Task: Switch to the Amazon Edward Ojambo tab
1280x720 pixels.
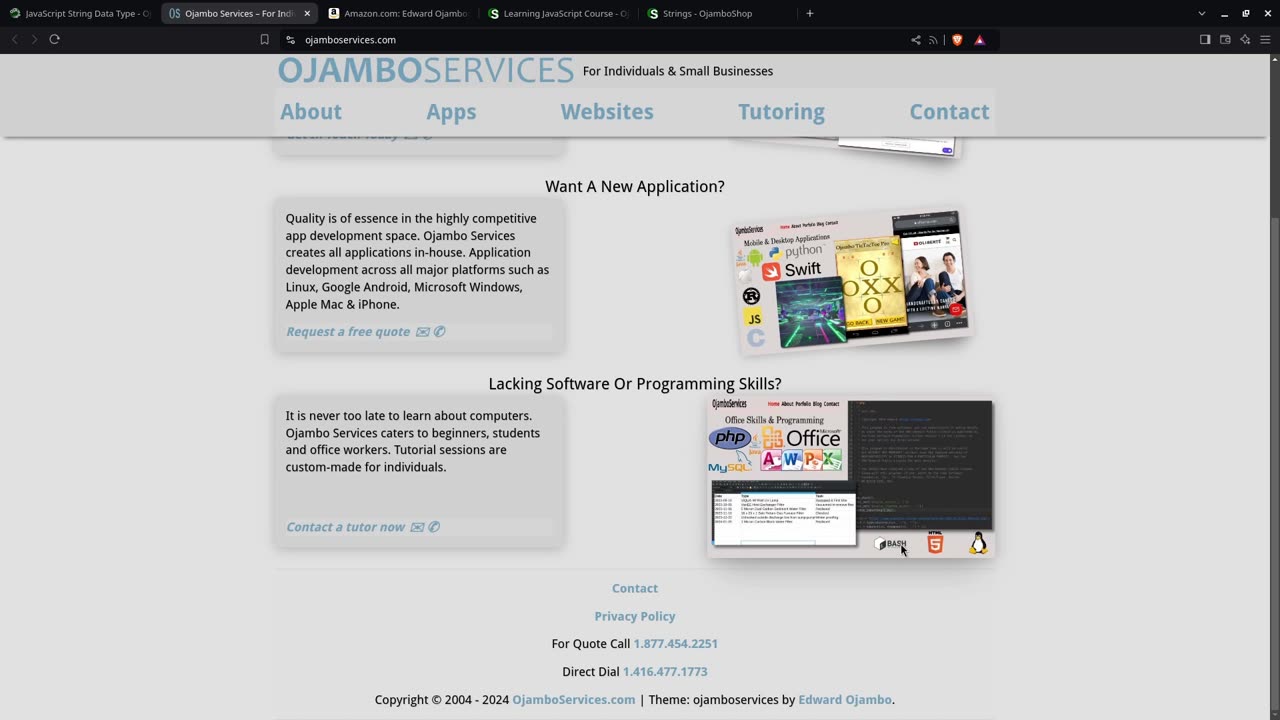Action: 400,13
